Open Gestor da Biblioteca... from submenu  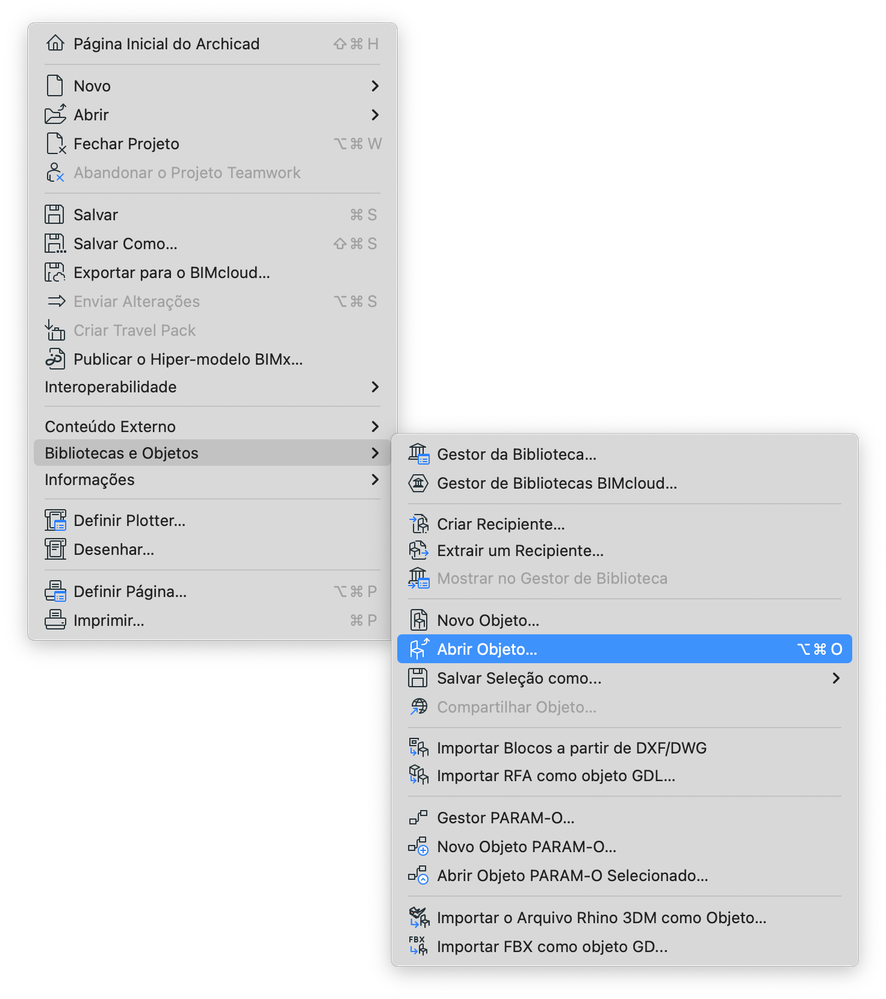point(624,454)
